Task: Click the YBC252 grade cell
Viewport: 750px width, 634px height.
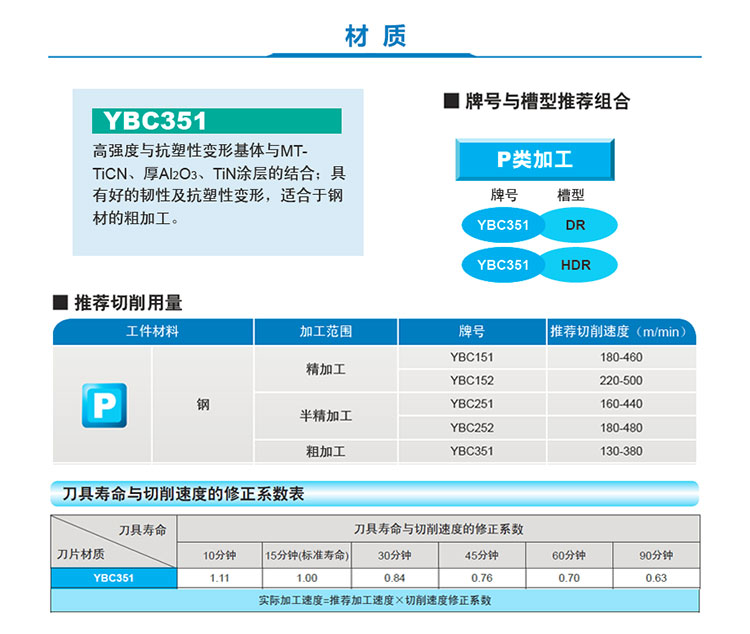Action: [x=472, y=427]
